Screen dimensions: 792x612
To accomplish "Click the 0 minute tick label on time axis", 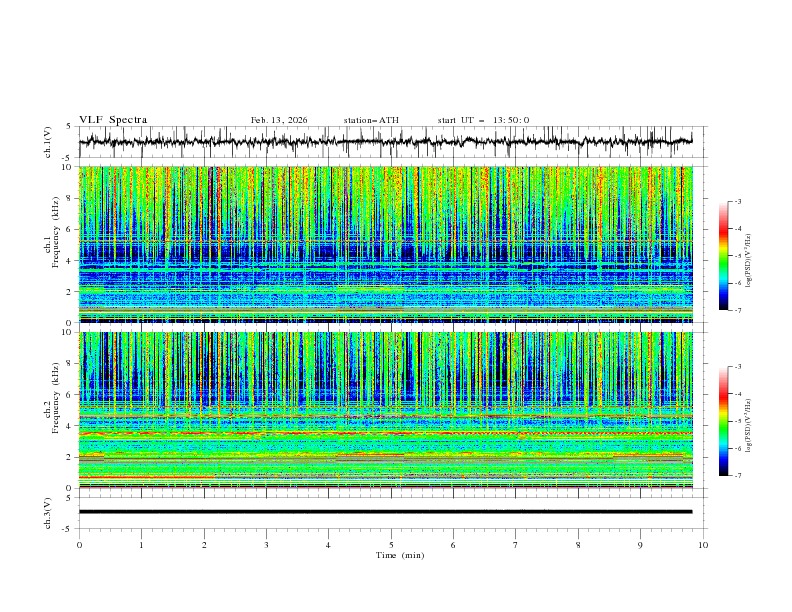I will tap(80, 545).
